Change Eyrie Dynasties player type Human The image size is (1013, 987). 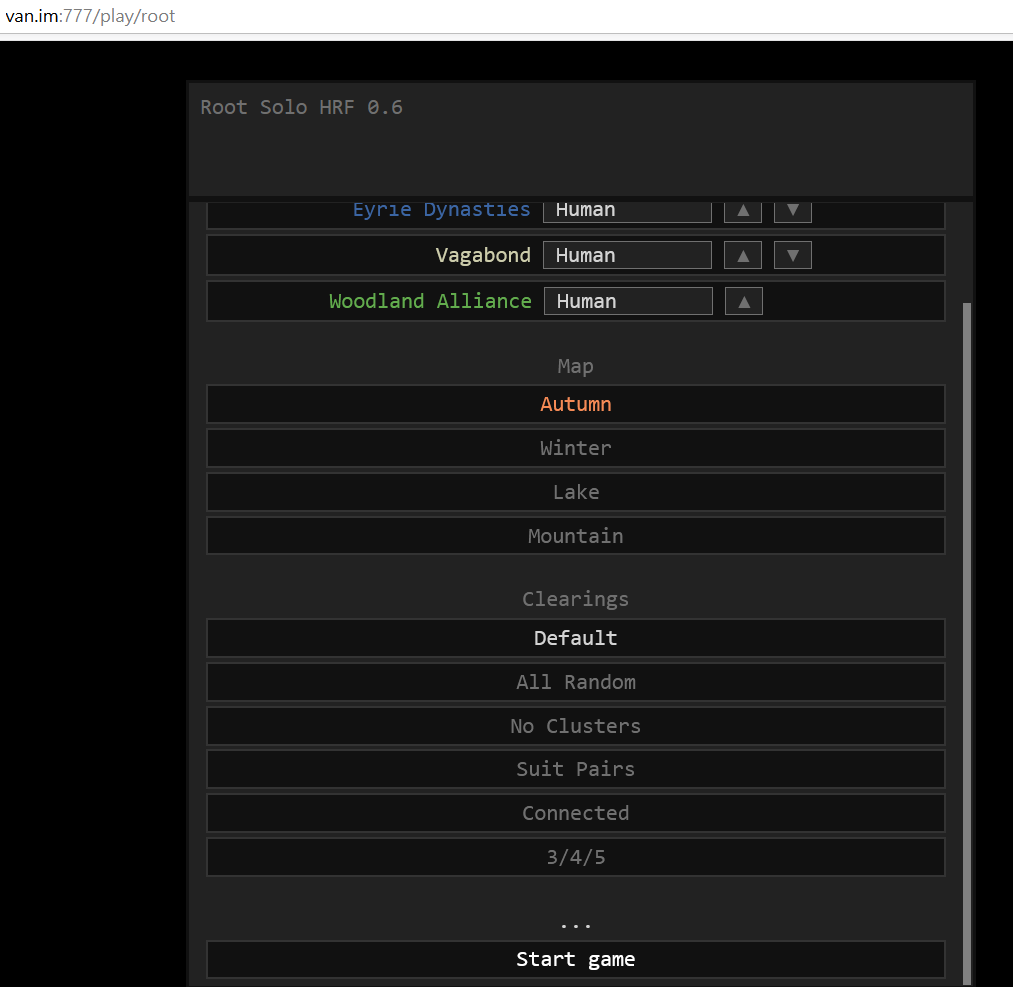[627, 211]
